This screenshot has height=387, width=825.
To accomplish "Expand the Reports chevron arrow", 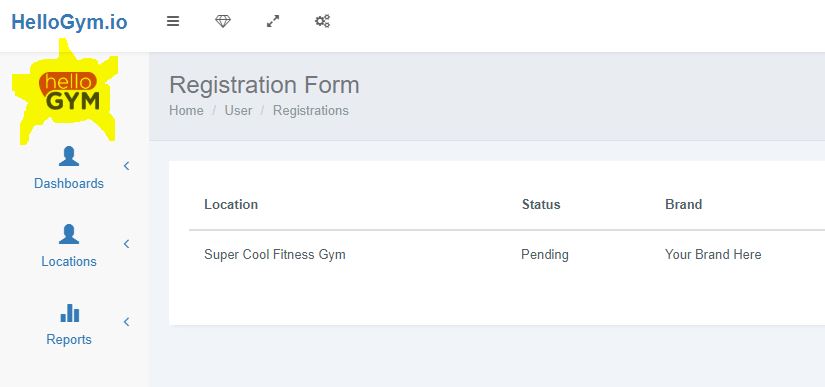I will point(126,322).
